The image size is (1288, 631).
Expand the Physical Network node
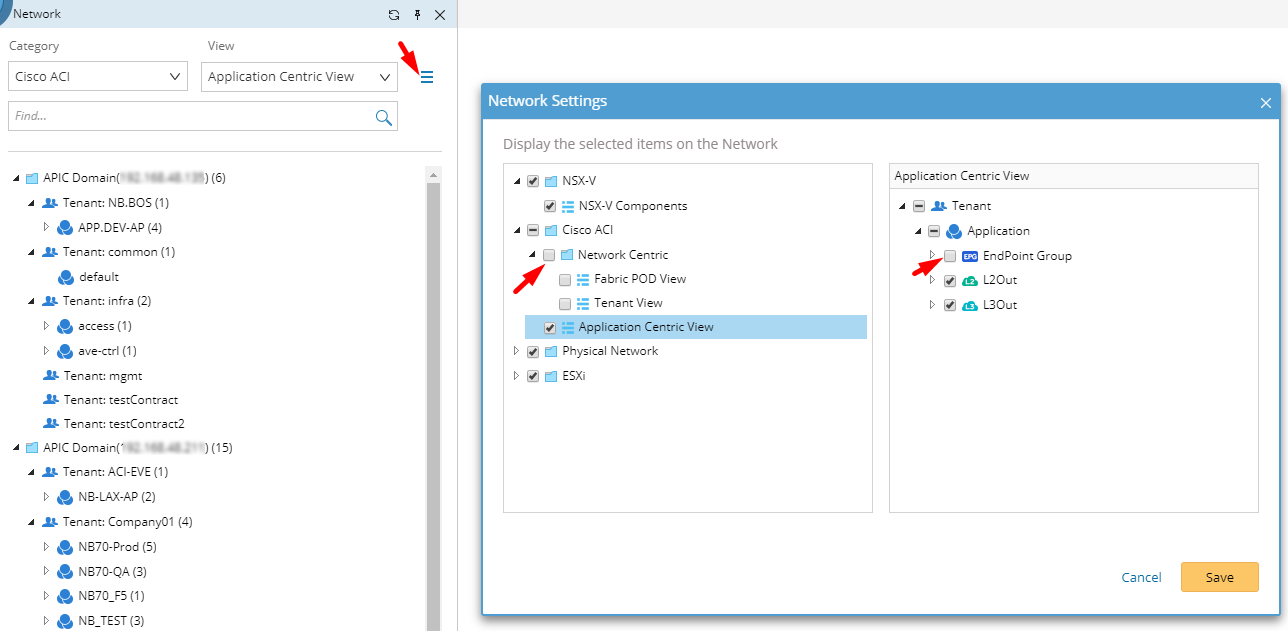tap(517, 351)
